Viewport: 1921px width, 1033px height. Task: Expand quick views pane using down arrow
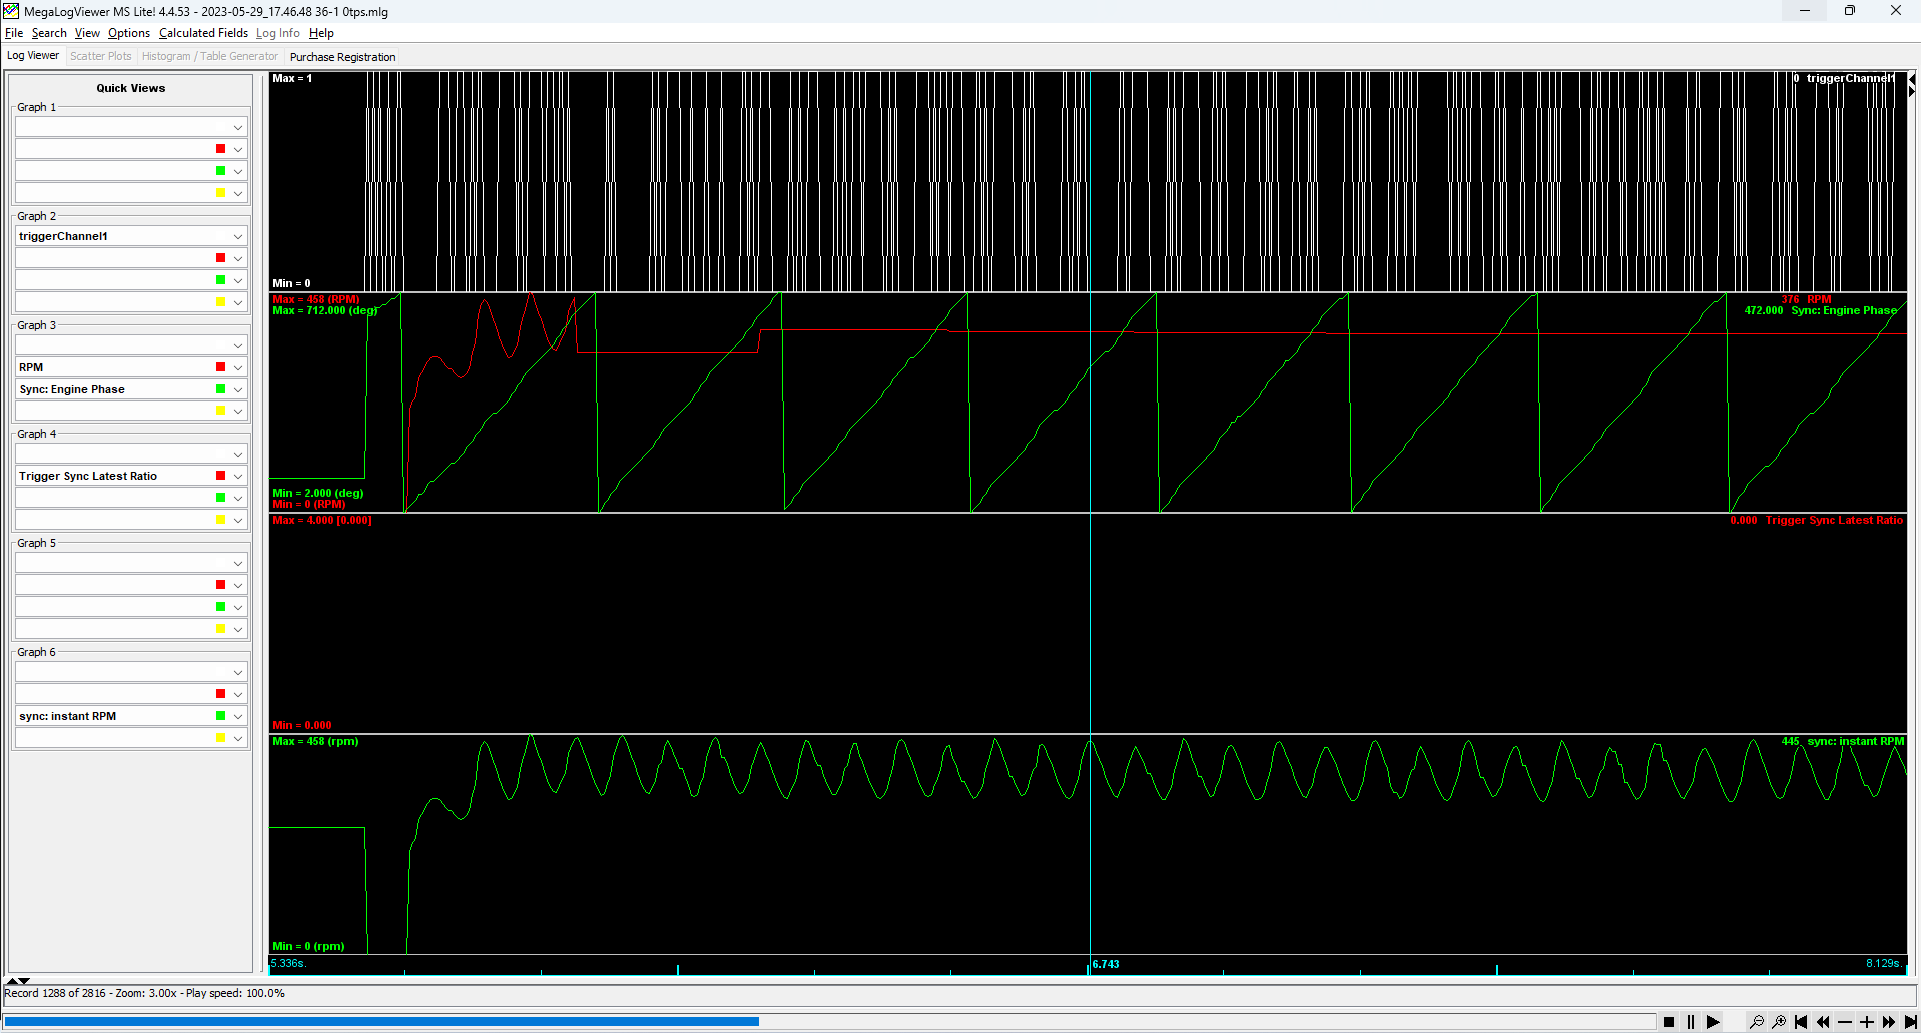click(x=24, y=981)
